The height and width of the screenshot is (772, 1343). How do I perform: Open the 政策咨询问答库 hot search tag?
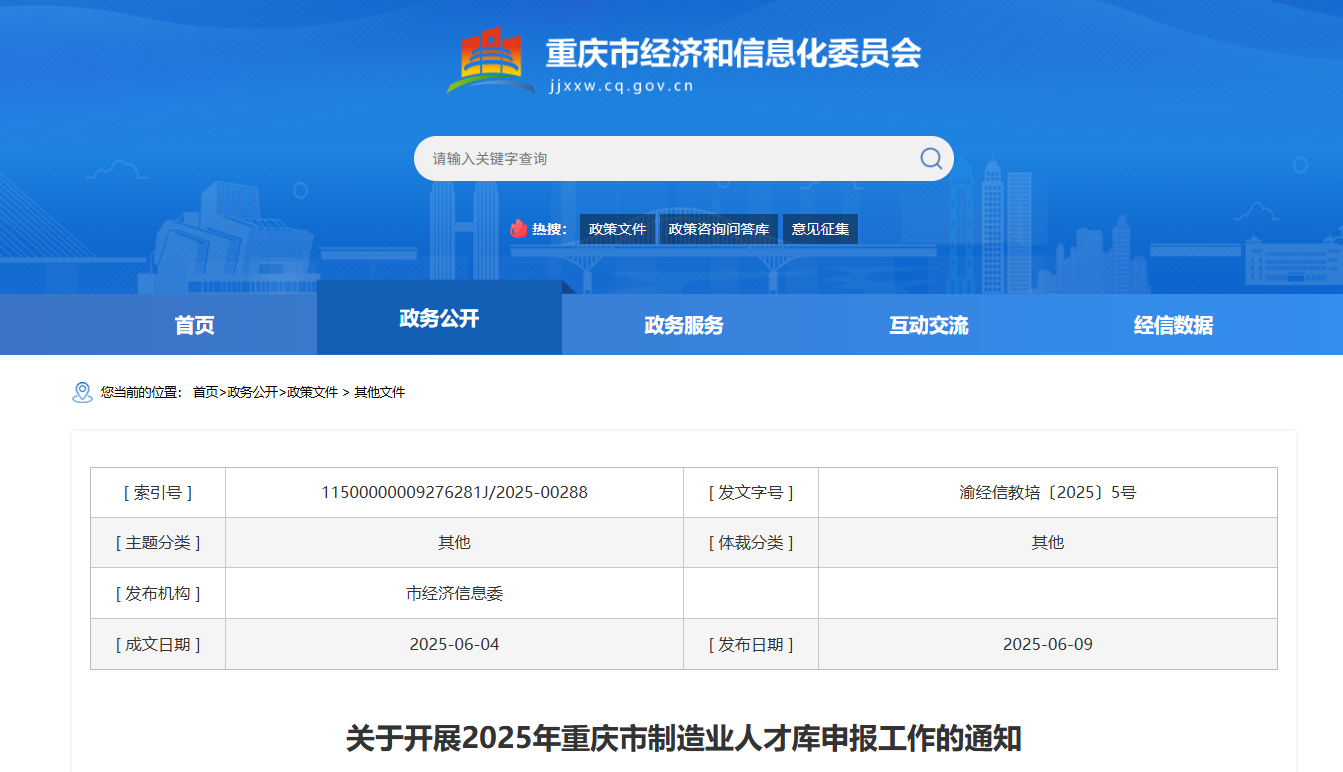[x=718, y=229]
